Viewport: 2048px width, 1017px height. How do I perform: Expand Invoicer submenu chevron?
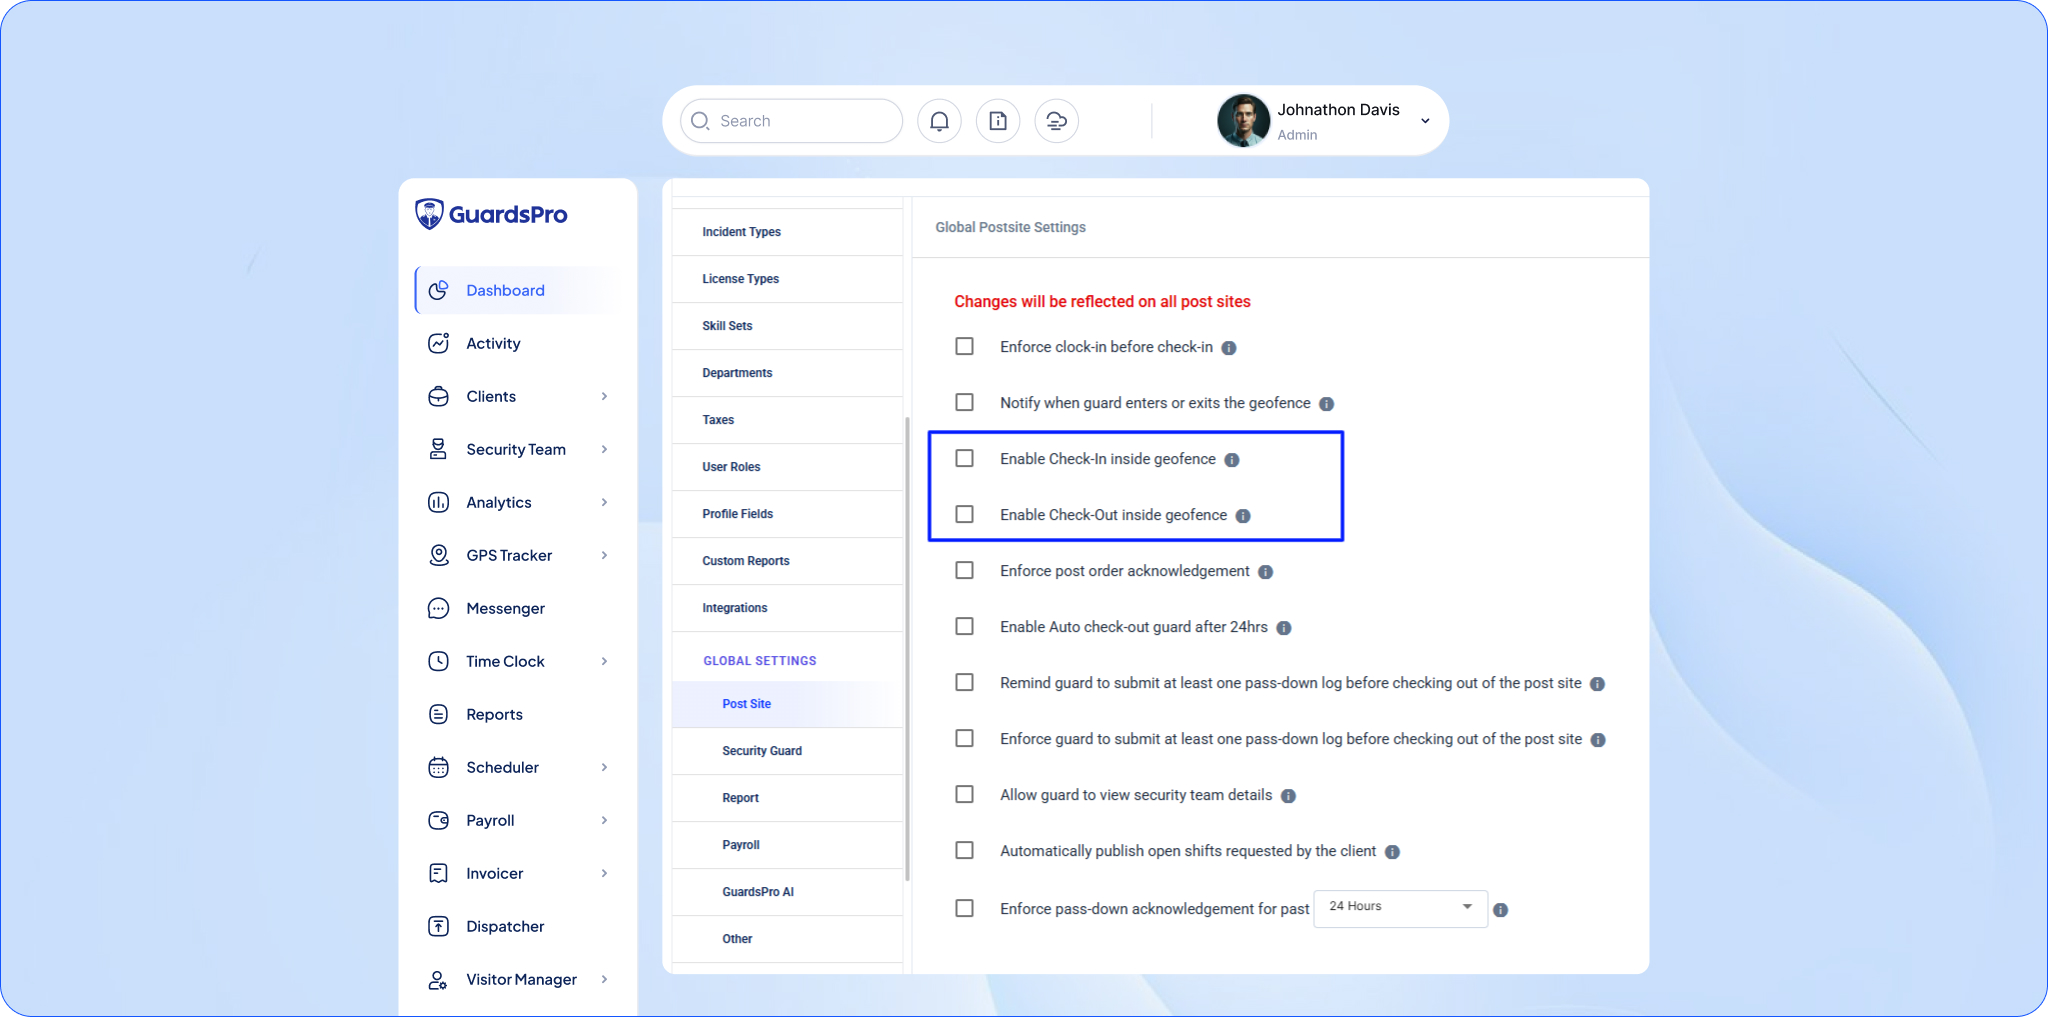[604, 873]
